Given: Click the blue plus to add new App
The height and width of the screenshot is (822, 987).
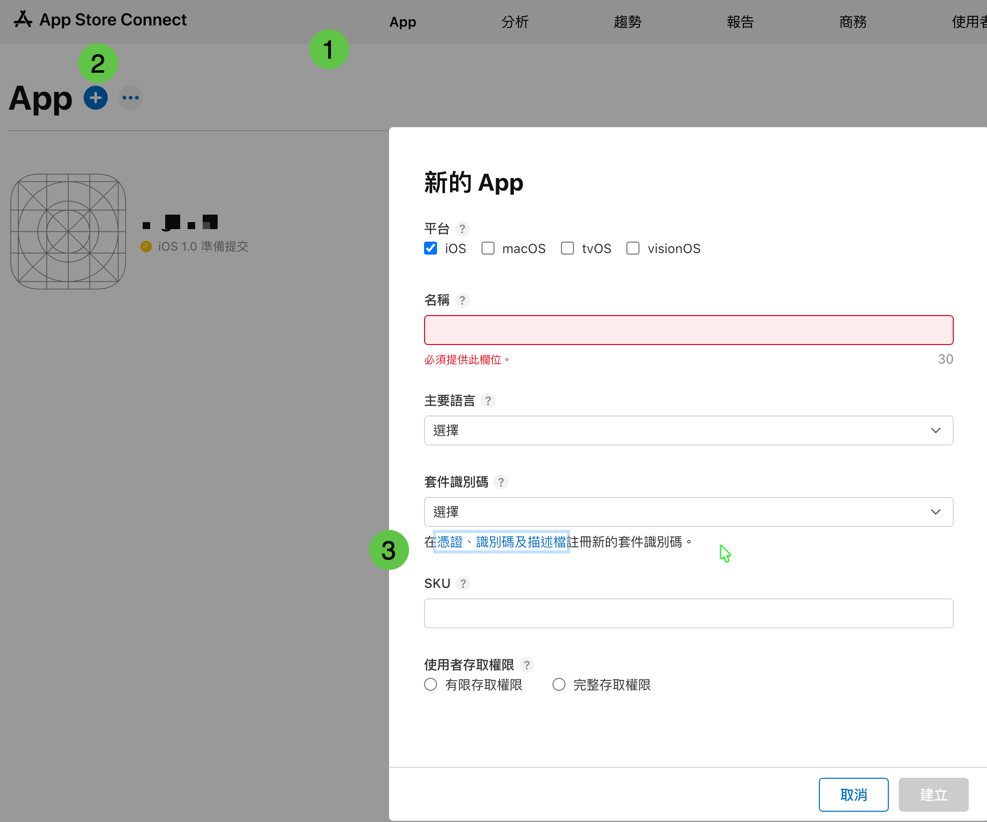Looking at the screenshot, I should tap(95, 97).
